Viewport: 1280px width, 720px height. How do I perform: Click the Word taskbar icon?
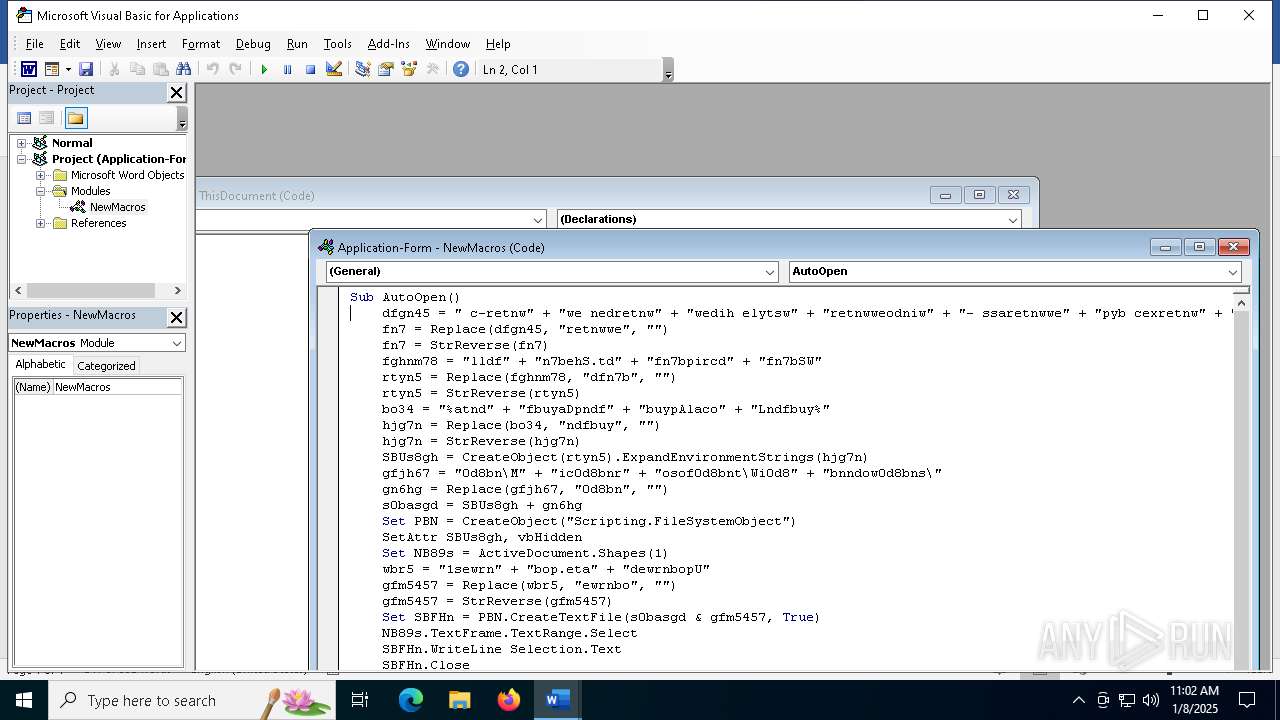[x=558, y=700]
